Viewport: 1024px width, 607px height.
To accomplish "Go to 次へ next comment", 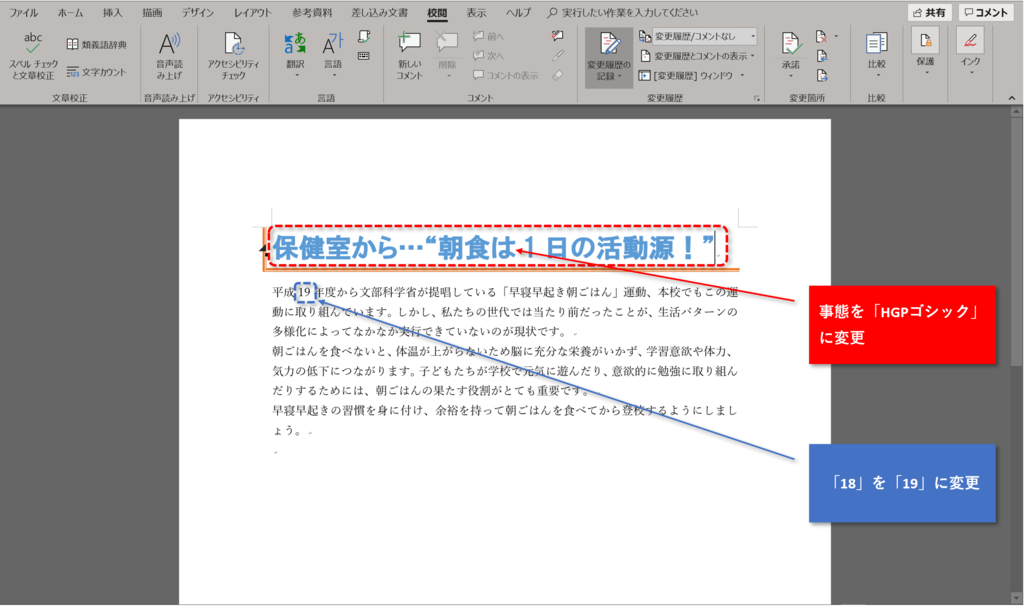I will 488,56.
